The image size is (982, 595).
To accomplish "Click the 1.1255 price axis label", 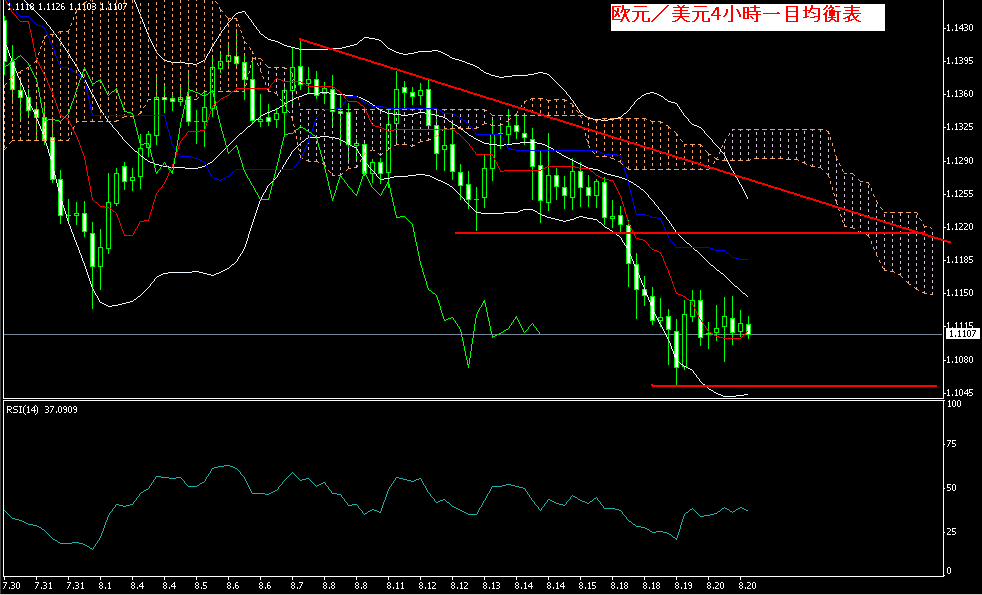I will click(x=961, y=194).
